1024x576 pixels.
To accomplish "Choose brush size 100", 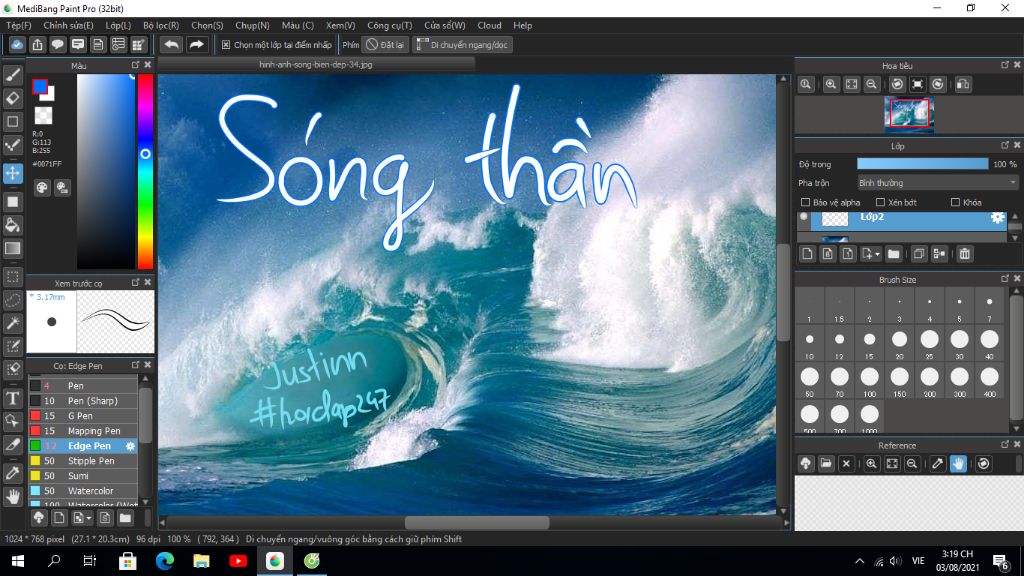I will [x=869, y=379].
